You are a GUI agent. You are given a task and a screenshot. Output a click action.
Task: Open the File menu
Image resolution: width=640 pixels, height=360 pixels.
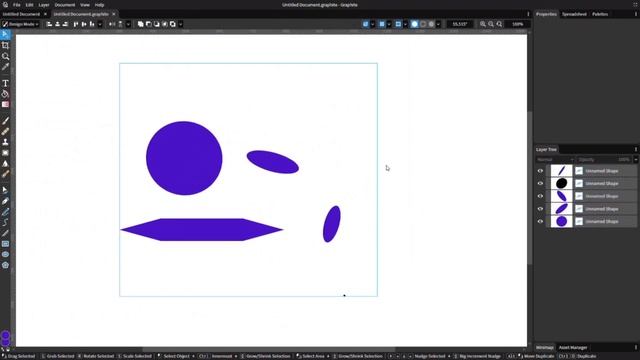pos(17,5)
